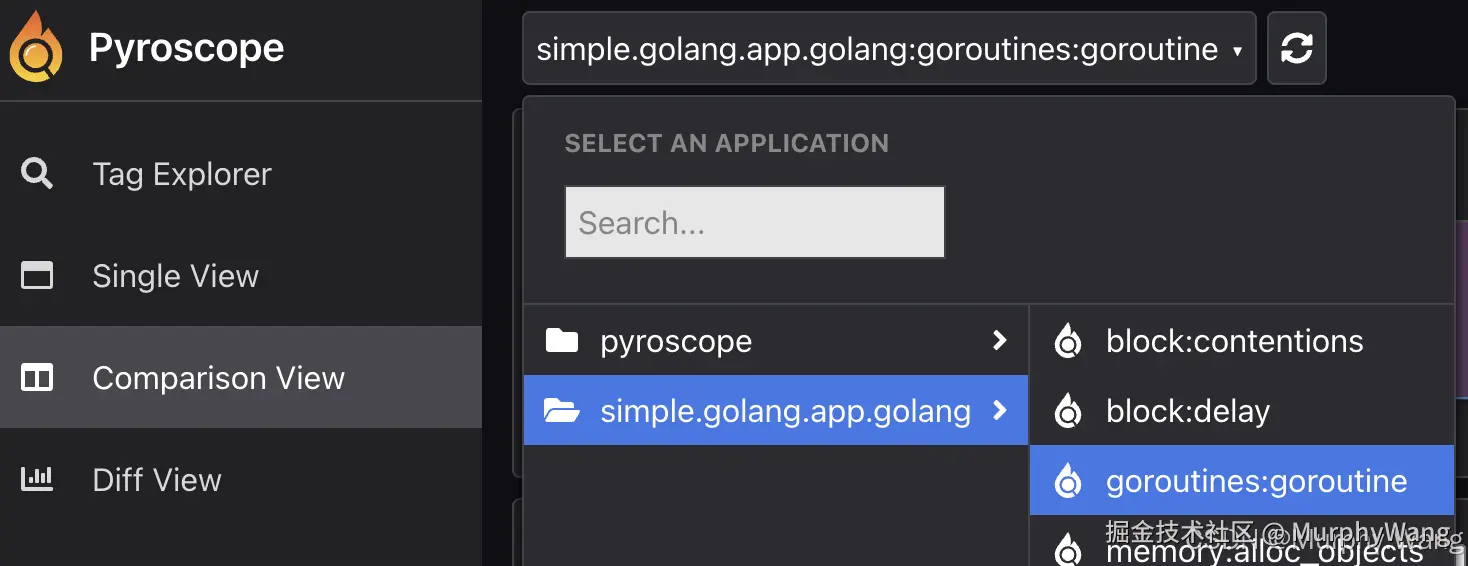
Task: Click the Tag Explorer magnifier icon
Action: [x=37, y=174]
